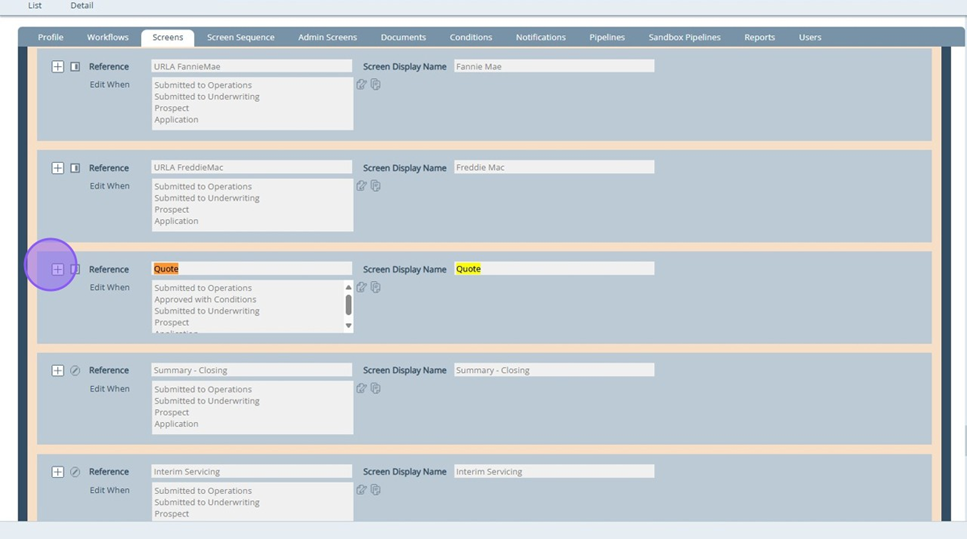
Task: Click the copy icon in the URLA FreddieMac row
Action: 376,186
